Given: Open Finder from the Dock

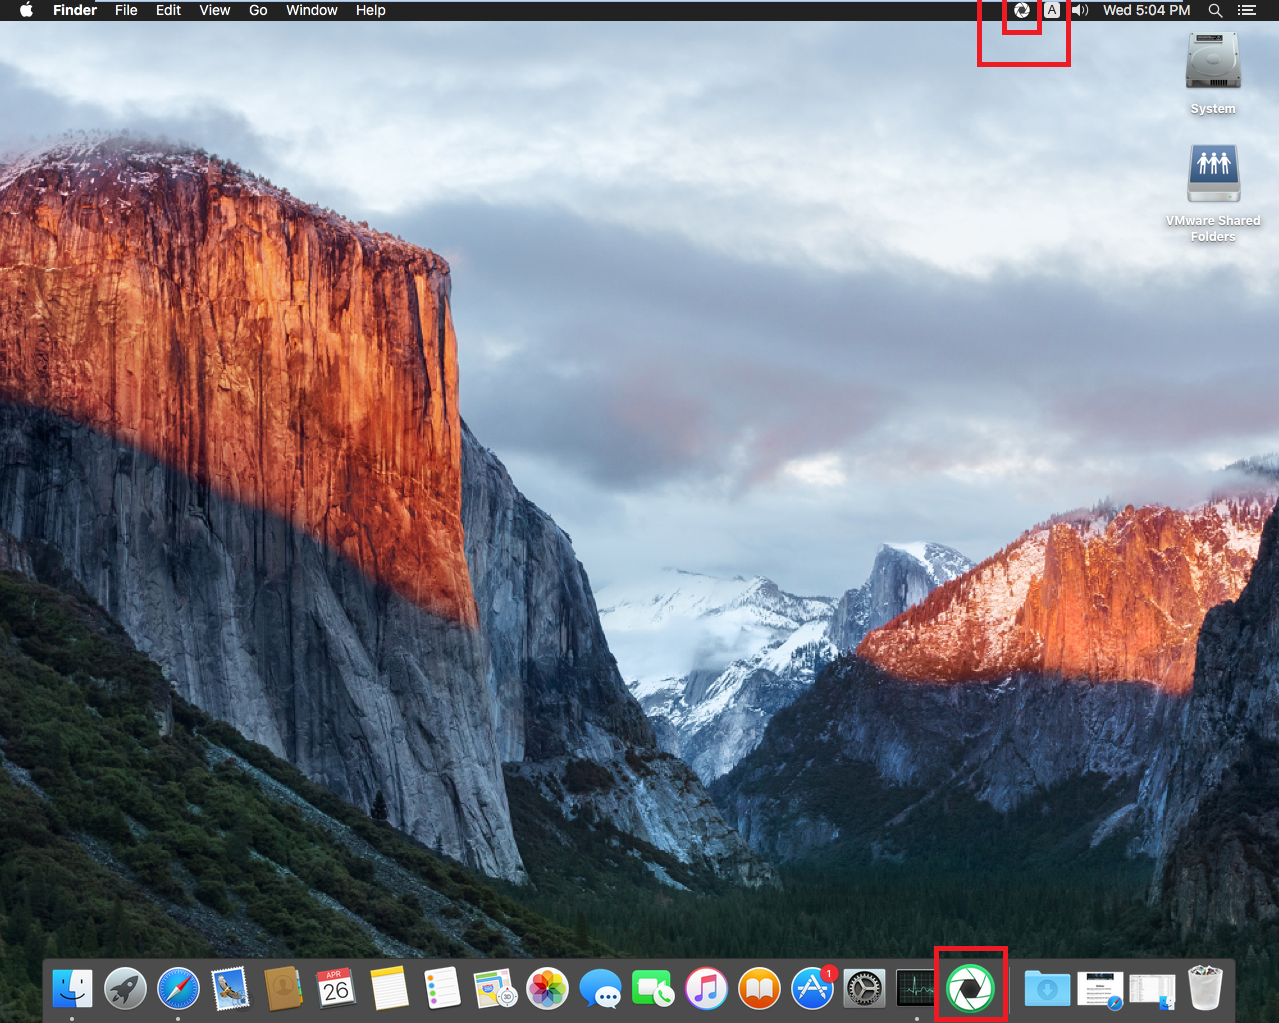Looking at the screenshot, I should point(72,989).
